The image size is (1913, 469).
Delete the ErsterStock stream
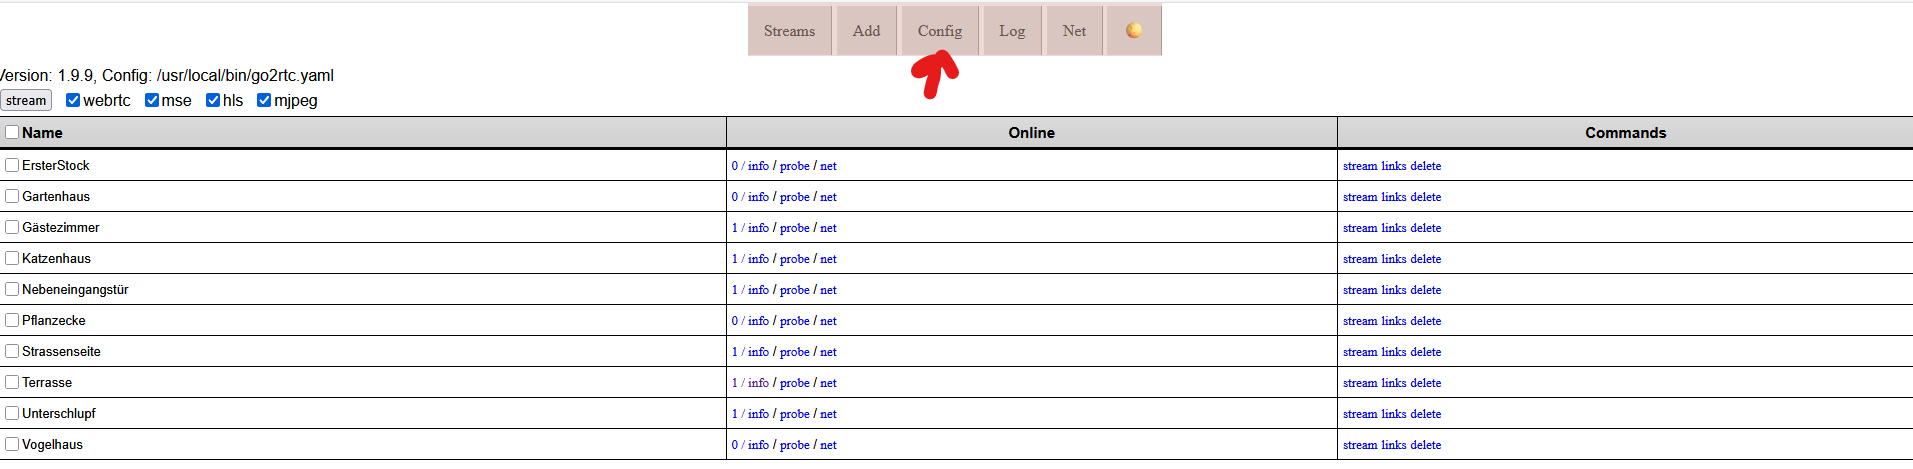click(x=1426, y=166)
